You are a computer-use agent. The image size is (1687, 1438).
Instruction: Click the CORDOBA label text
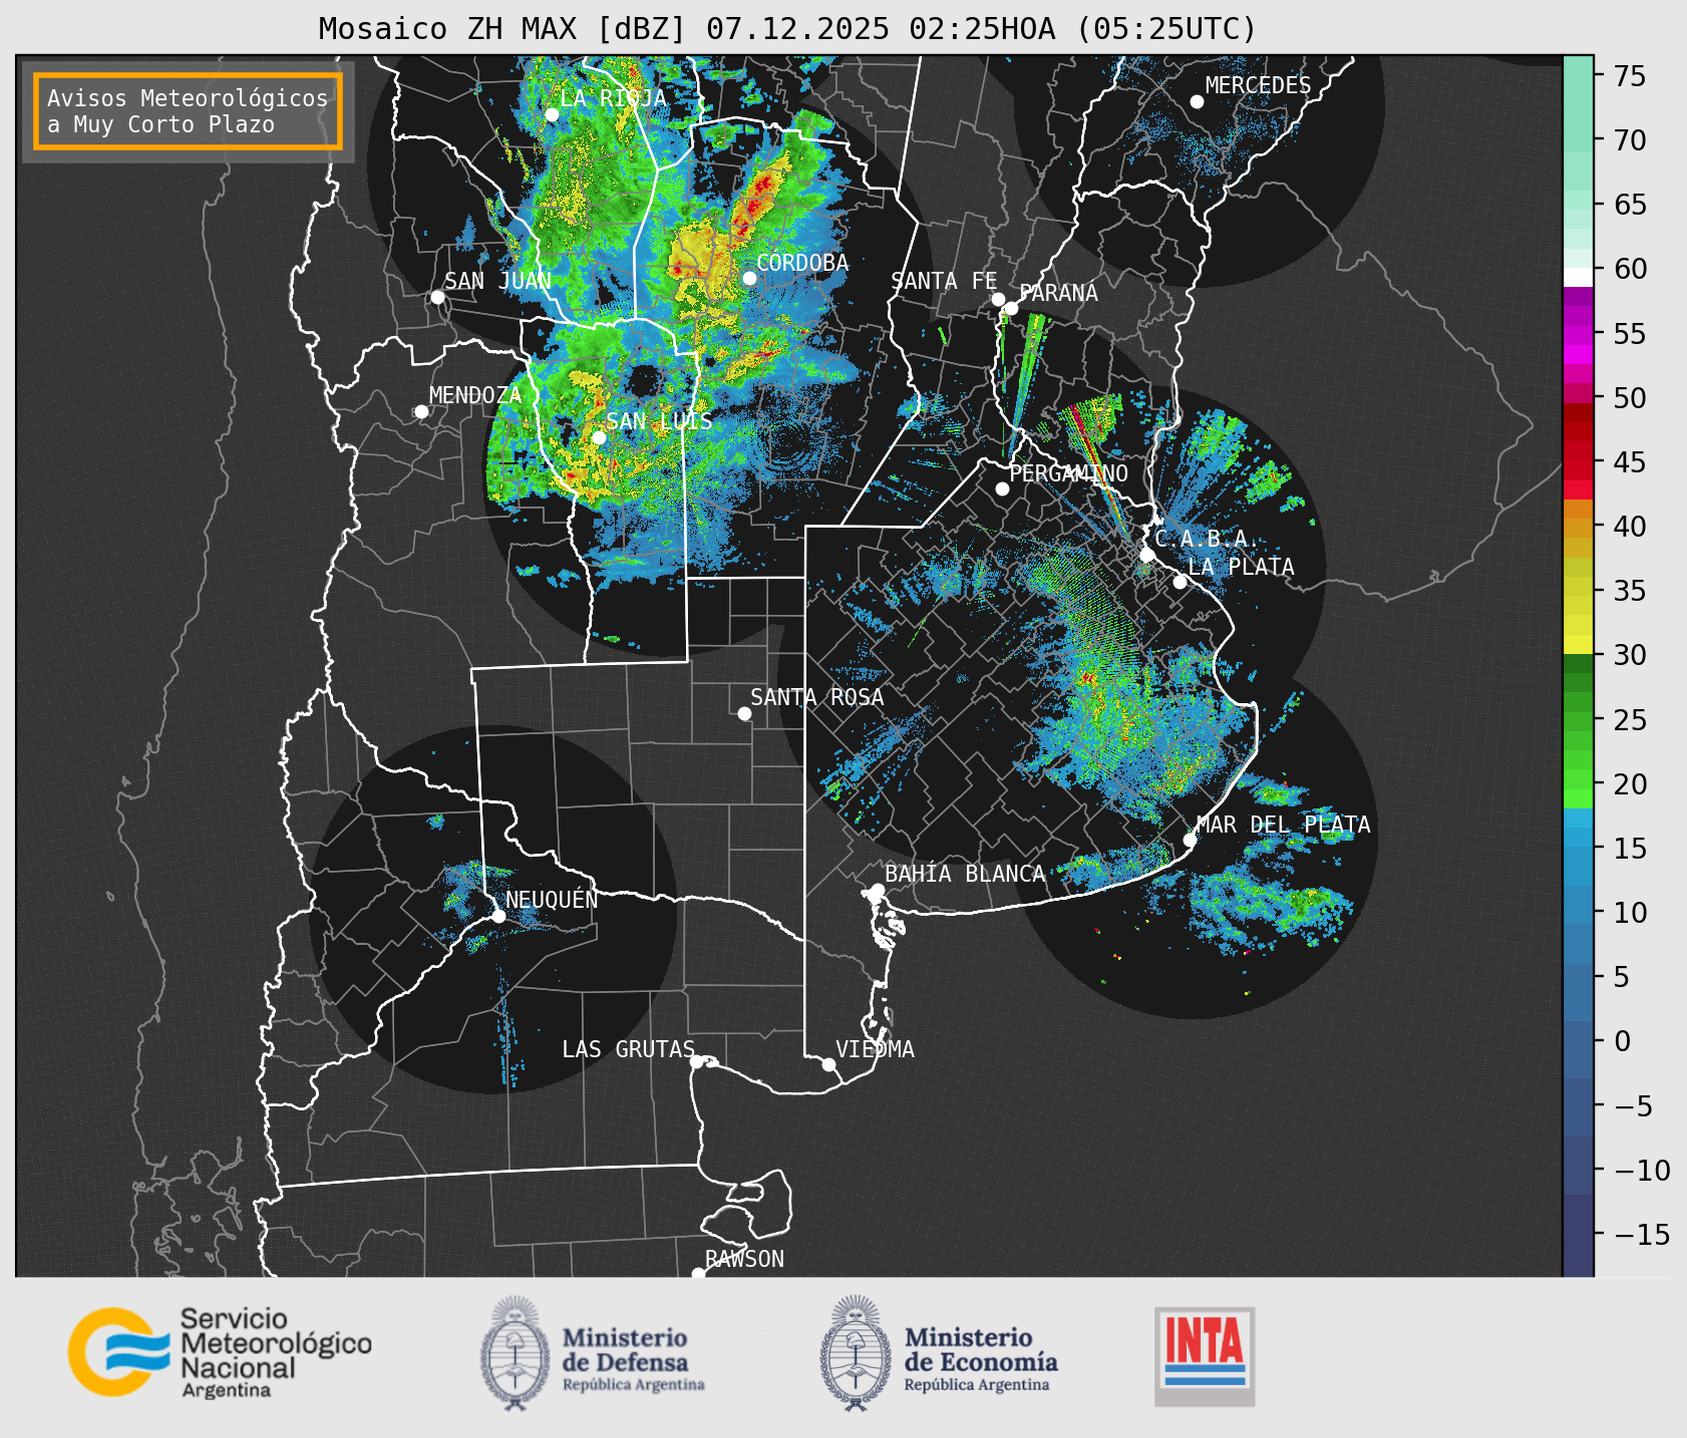tap(802, 263)
